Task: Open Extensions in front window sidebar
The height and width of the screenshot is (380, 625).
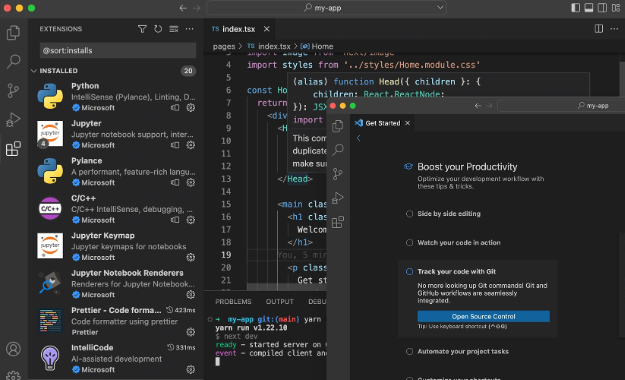Action: [338, 222]
